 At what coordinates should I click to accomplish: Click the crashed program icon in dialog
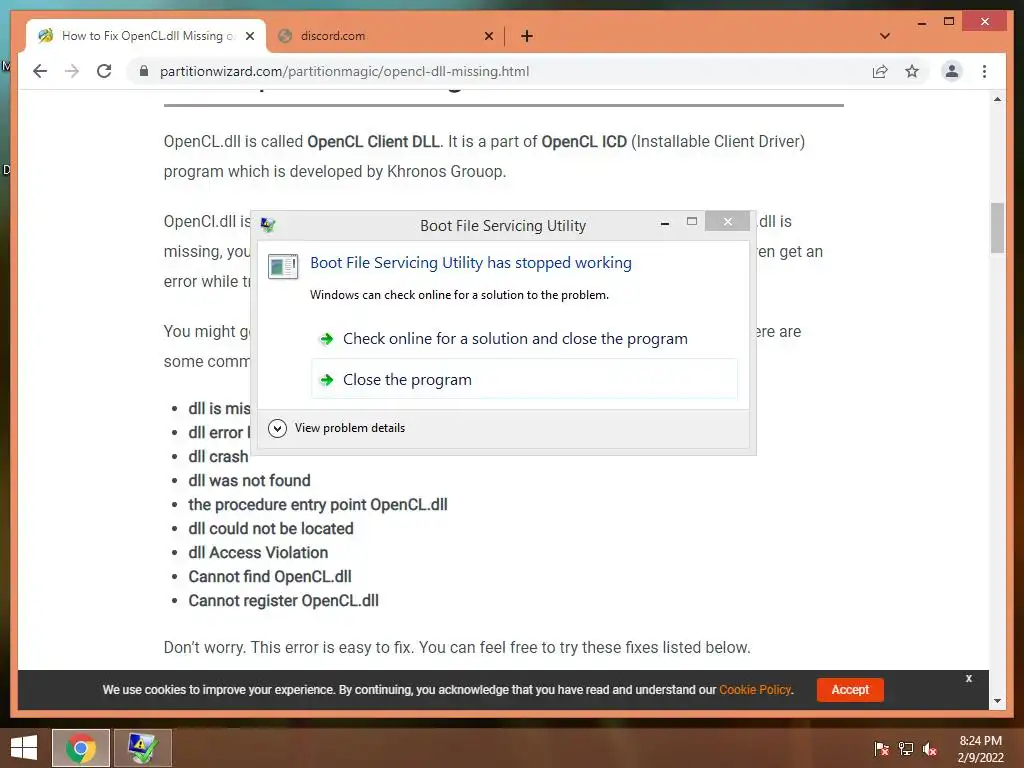click(x=283, y=266)
